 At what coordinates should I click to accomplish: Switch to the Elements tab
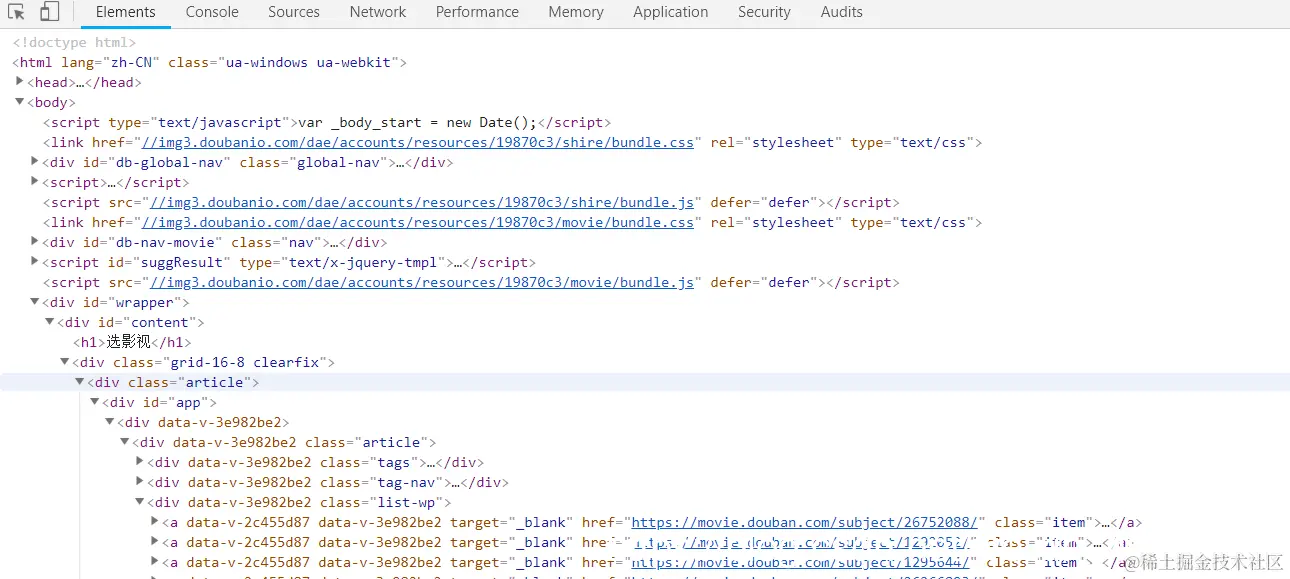(126, 12)
